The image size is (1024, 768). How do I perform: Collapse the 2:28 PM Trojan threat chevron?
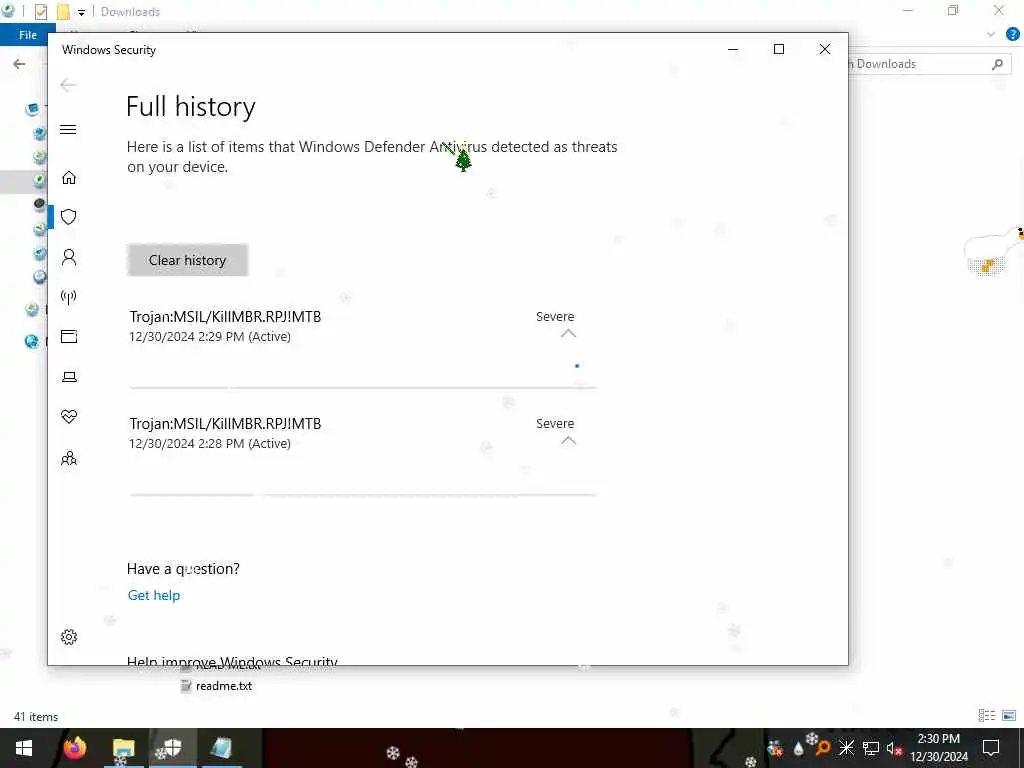pyautogui.click(x=568, y=440)
